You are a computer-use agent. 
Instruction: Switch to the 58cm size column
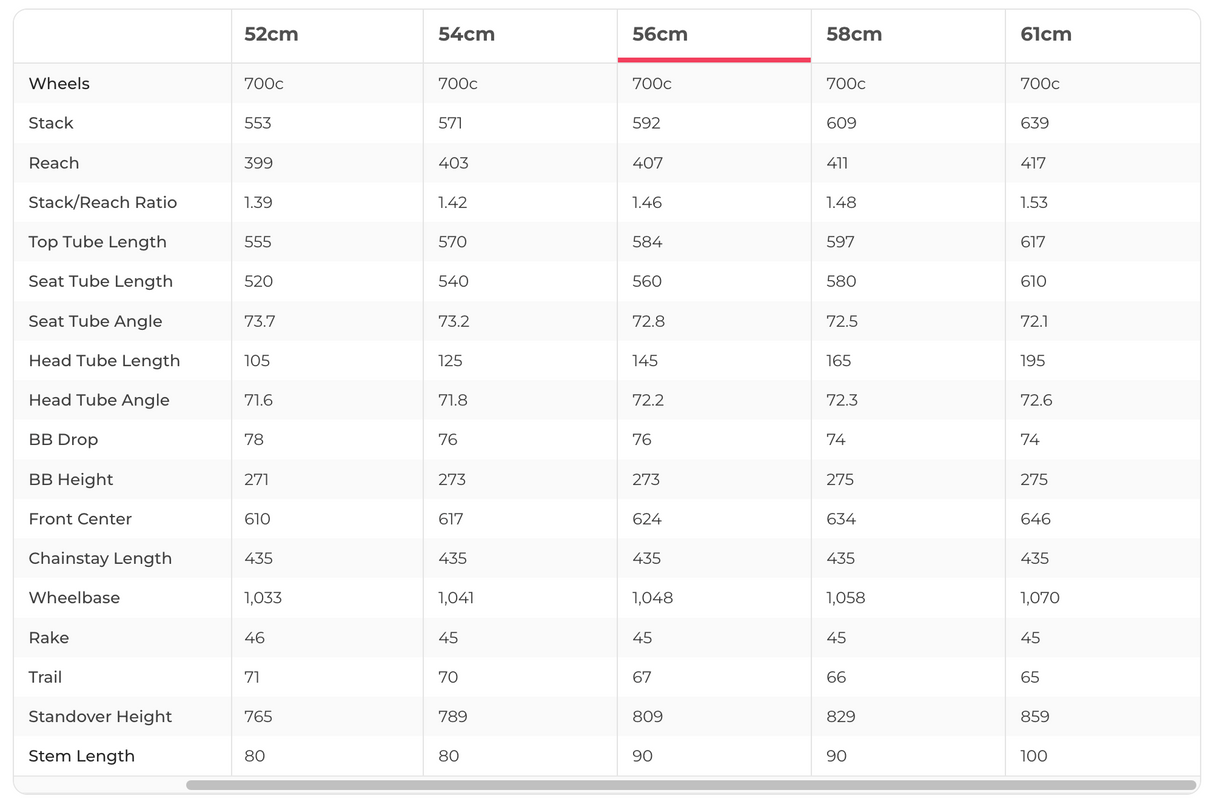[854, 35]
